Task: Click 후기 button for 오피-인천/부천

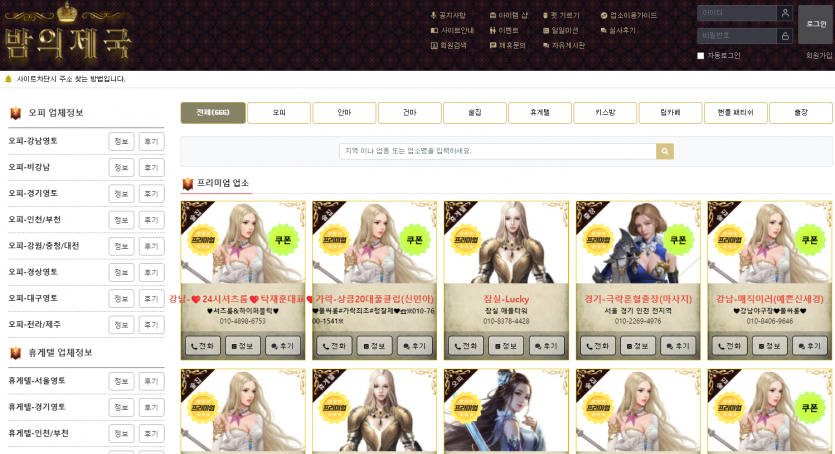Action: point(152,220)
